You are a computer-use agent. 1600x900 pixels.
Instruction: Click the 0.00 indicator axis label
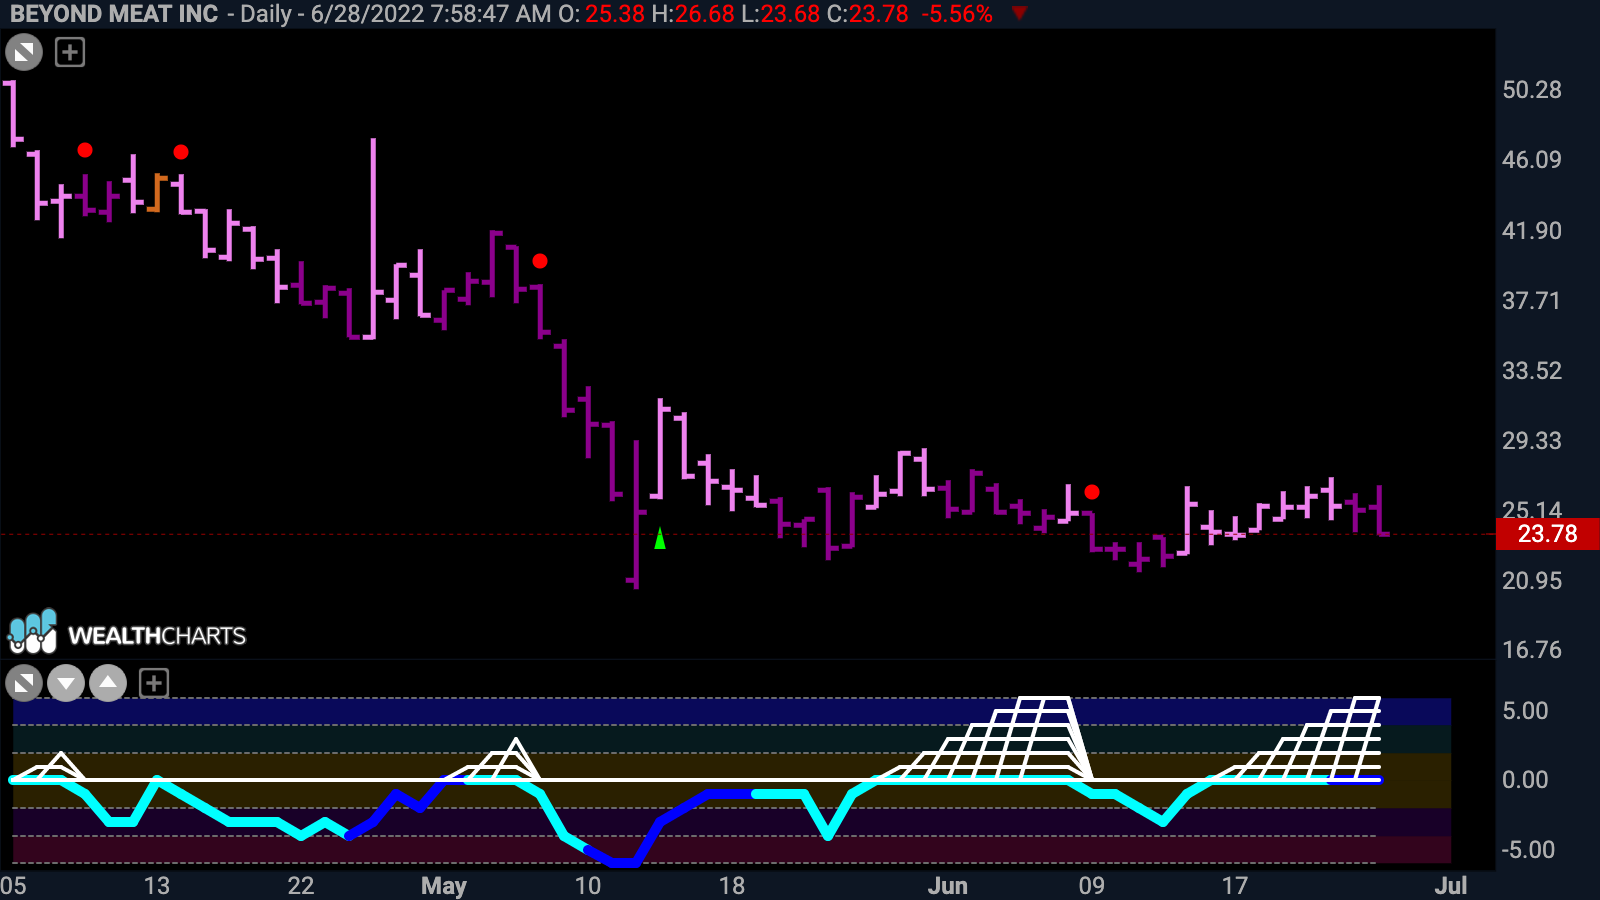(x=1525, y=780)
